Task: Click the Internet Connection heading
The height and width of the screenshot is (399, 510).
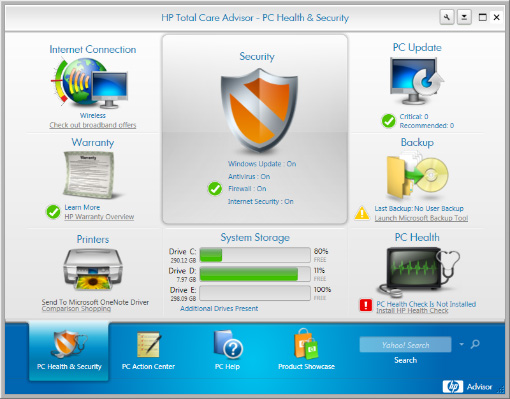Action: 93,49
